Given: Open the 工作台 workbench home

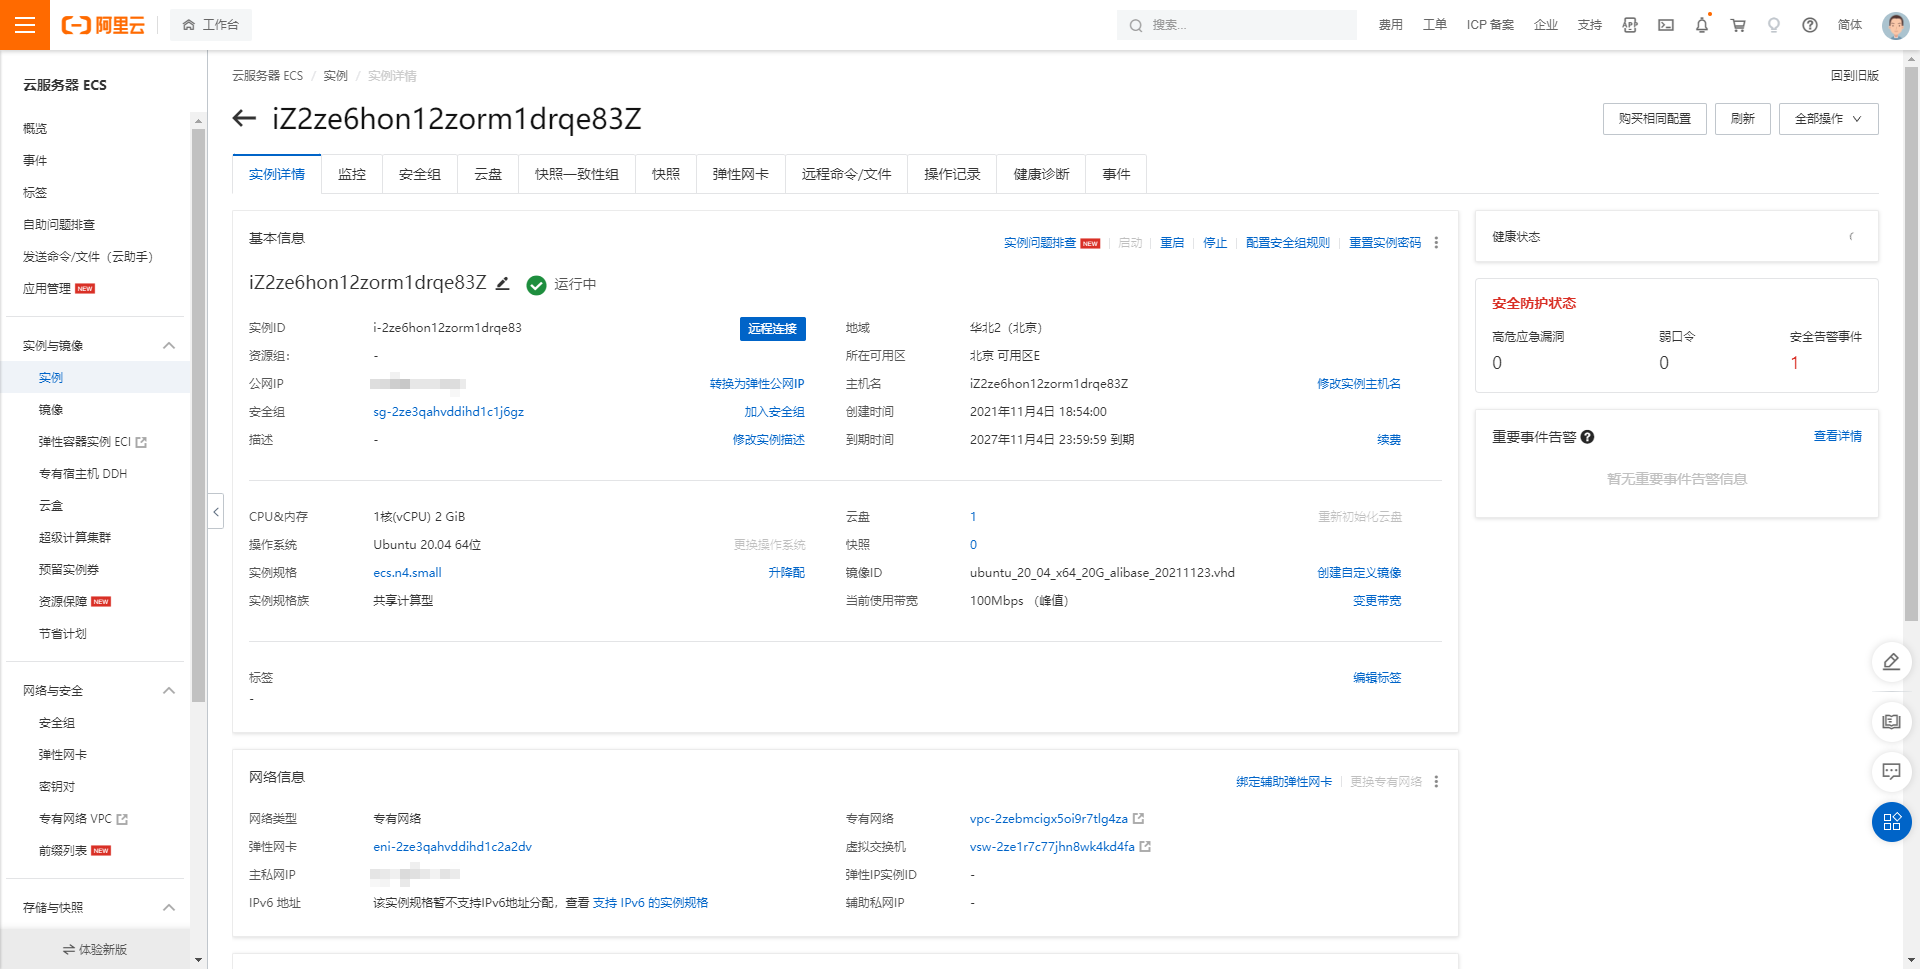Looking at the screenshot, I should click(x=211, y=25).
